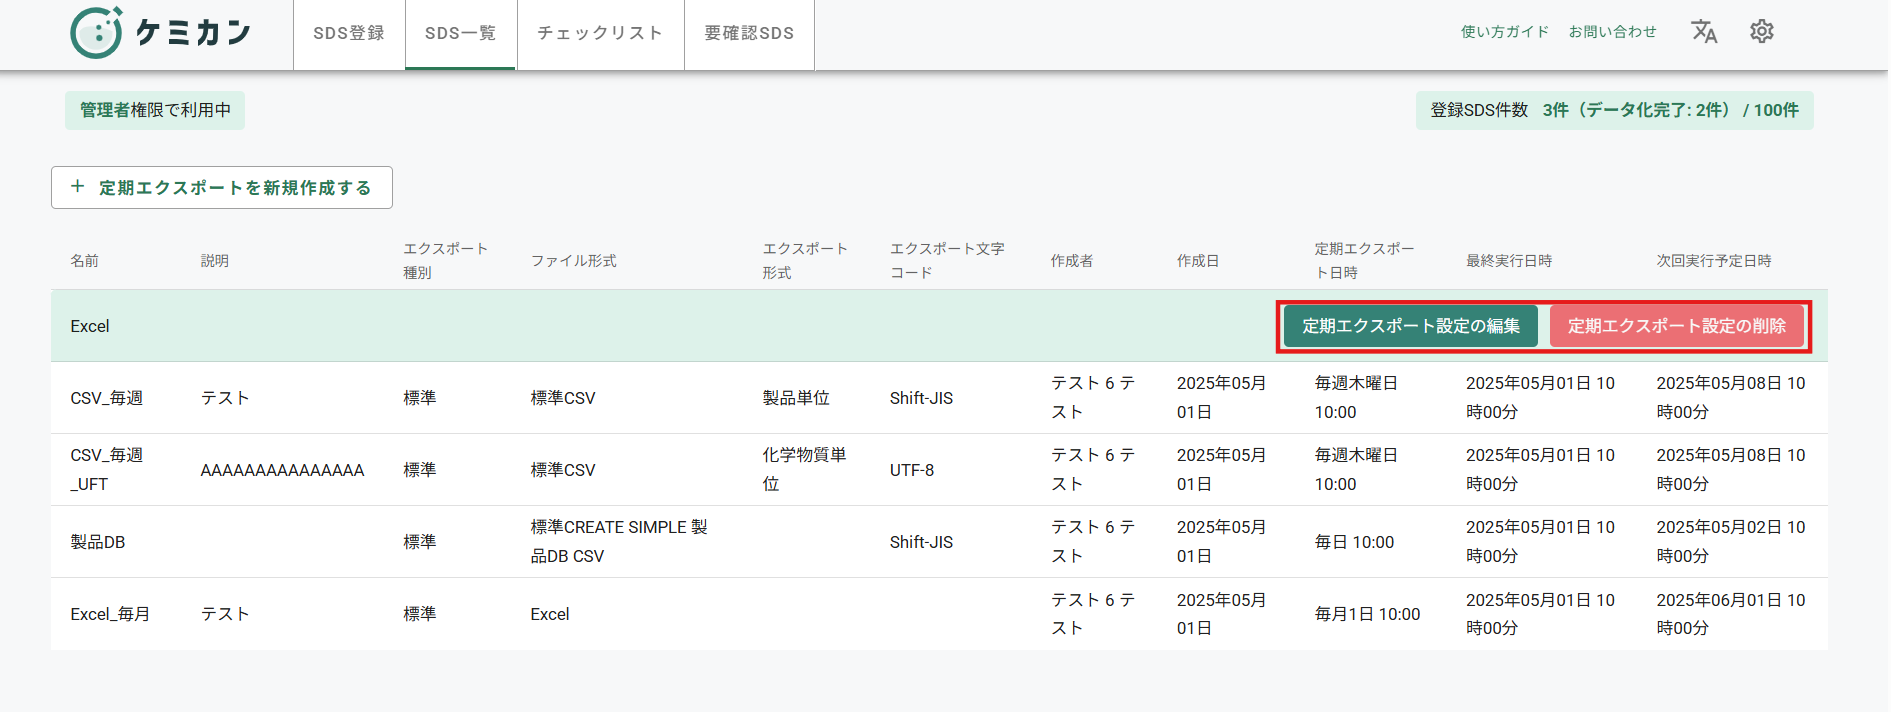1891x712 pixels.
Task: Click 定期エクスポートを新規作成する button
Action: point(222,188)
